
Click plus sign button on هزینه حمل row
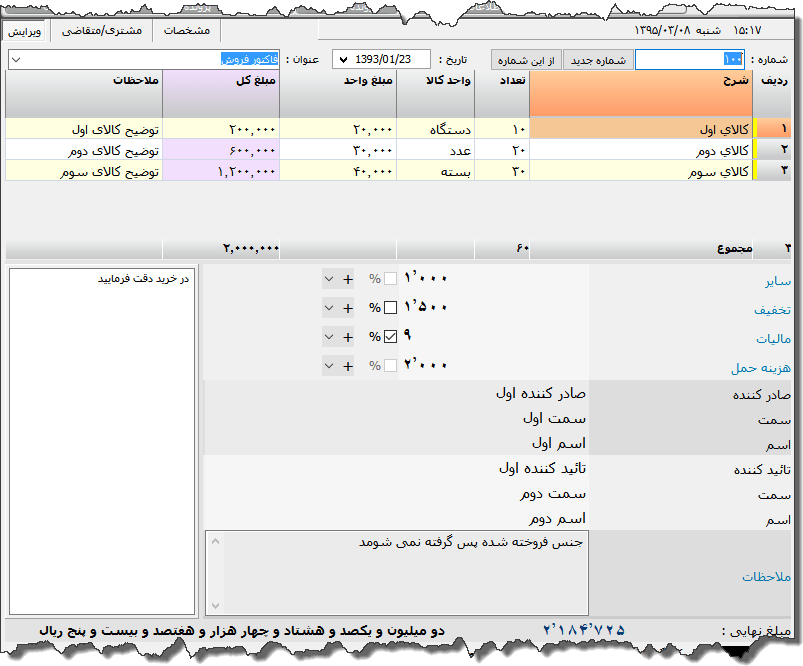click(x=347, y=366)
